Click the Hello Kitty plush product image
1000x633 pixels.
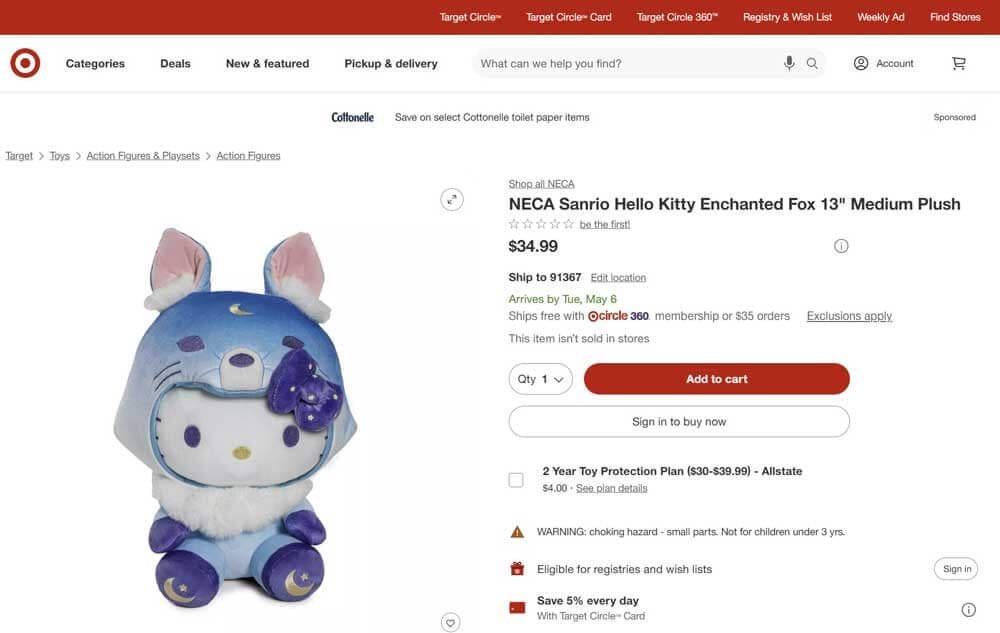point(235,415)
